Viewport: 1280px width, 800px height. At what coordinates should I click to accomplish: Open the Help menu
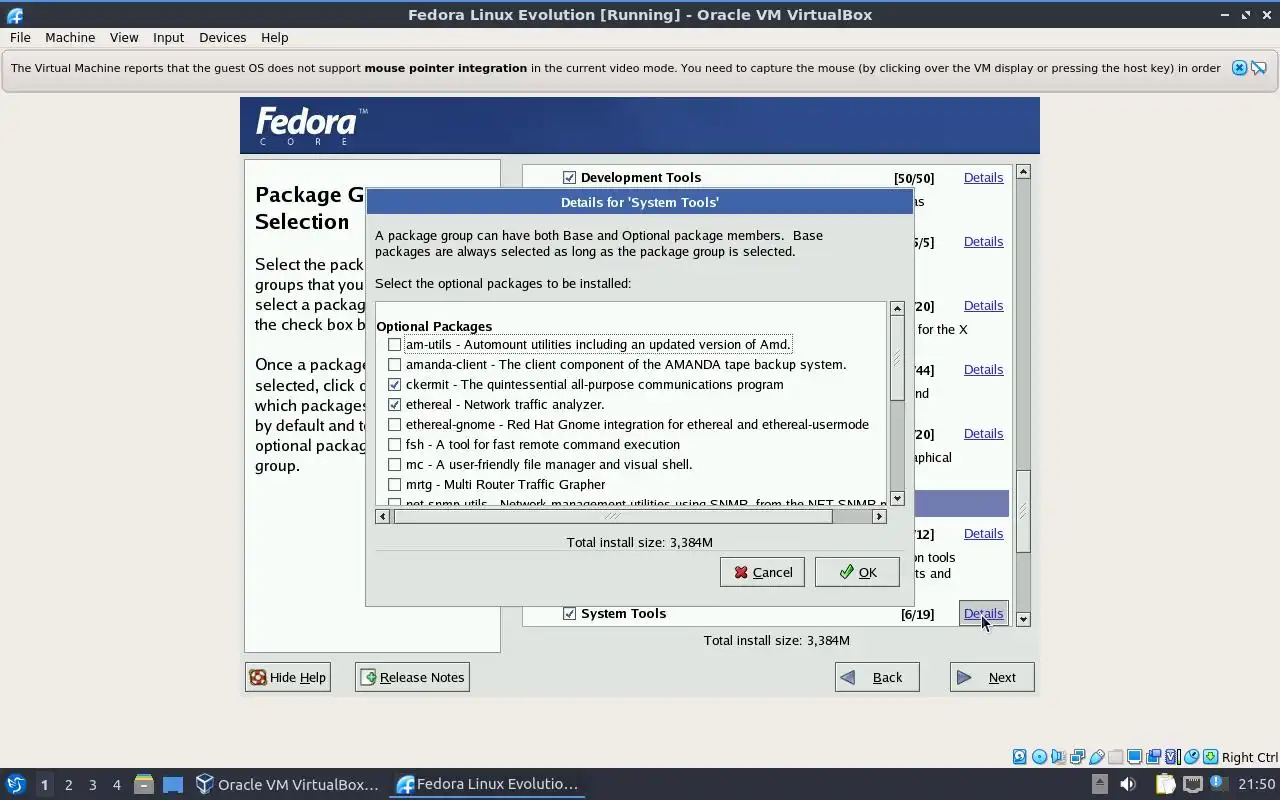(x=274, y=37)
